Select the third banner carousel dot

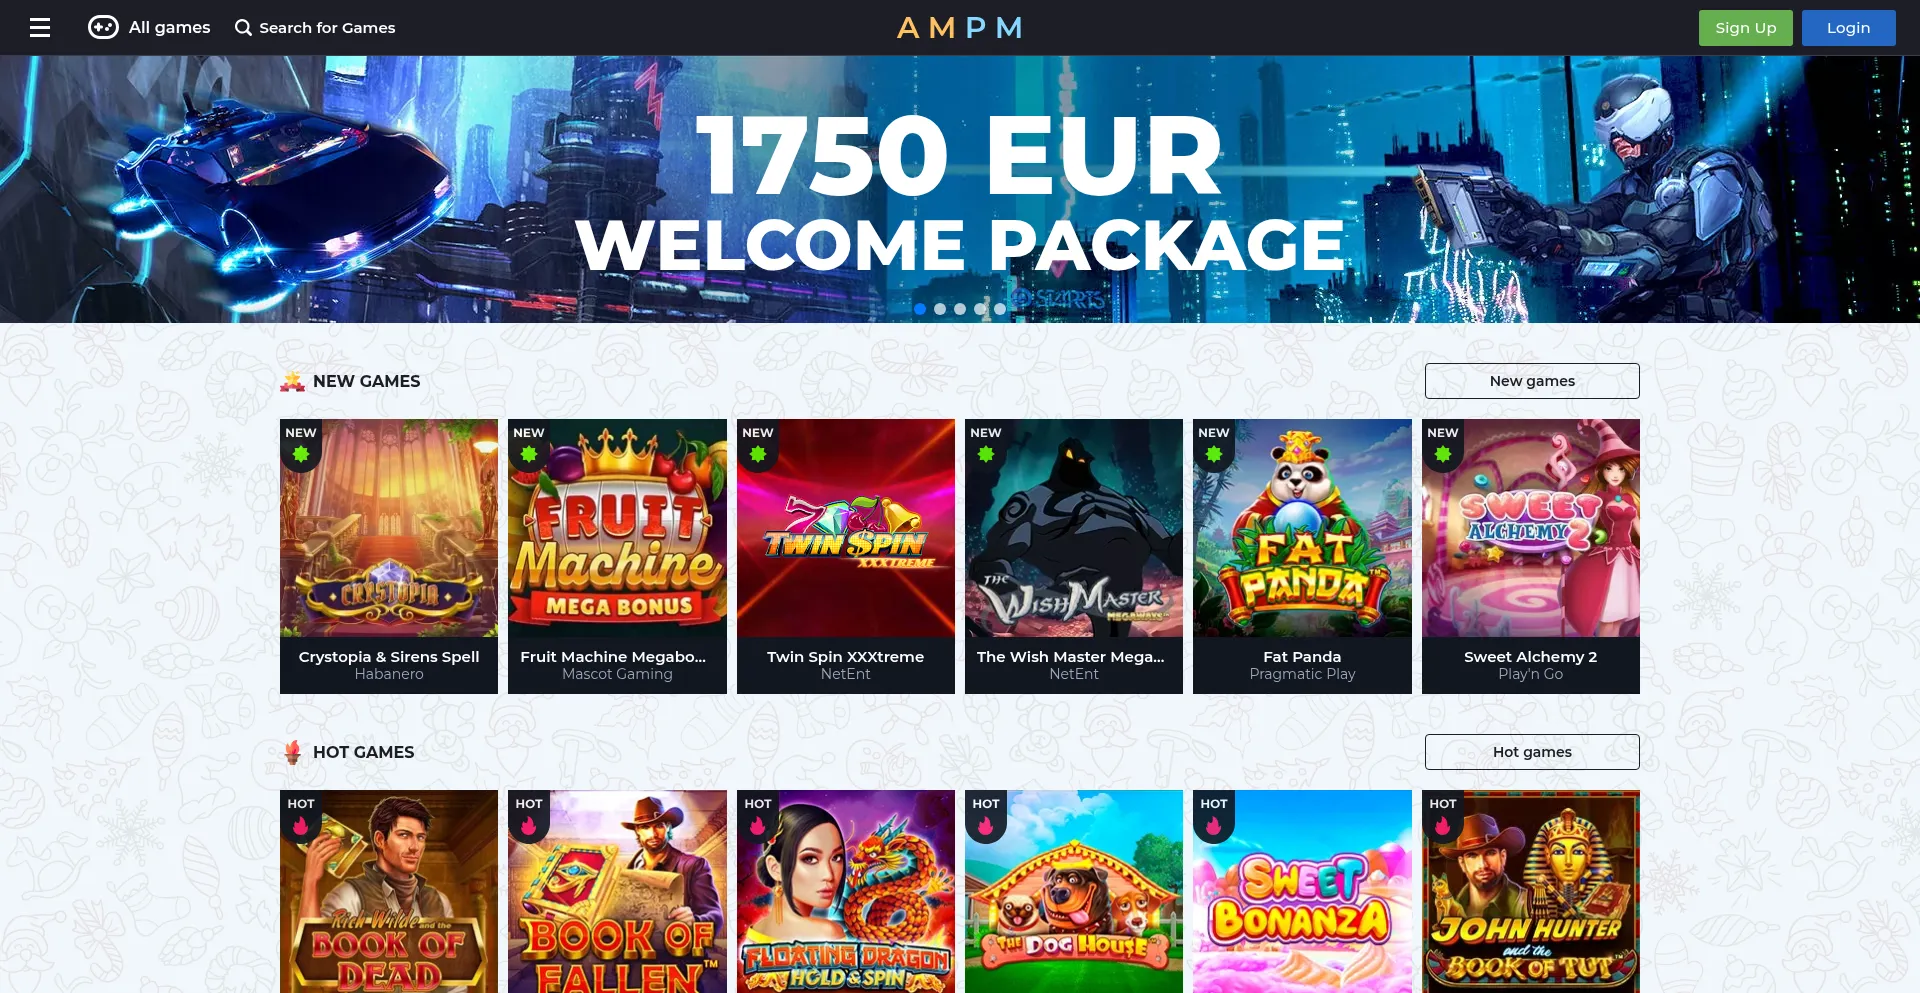pos(960,309)
